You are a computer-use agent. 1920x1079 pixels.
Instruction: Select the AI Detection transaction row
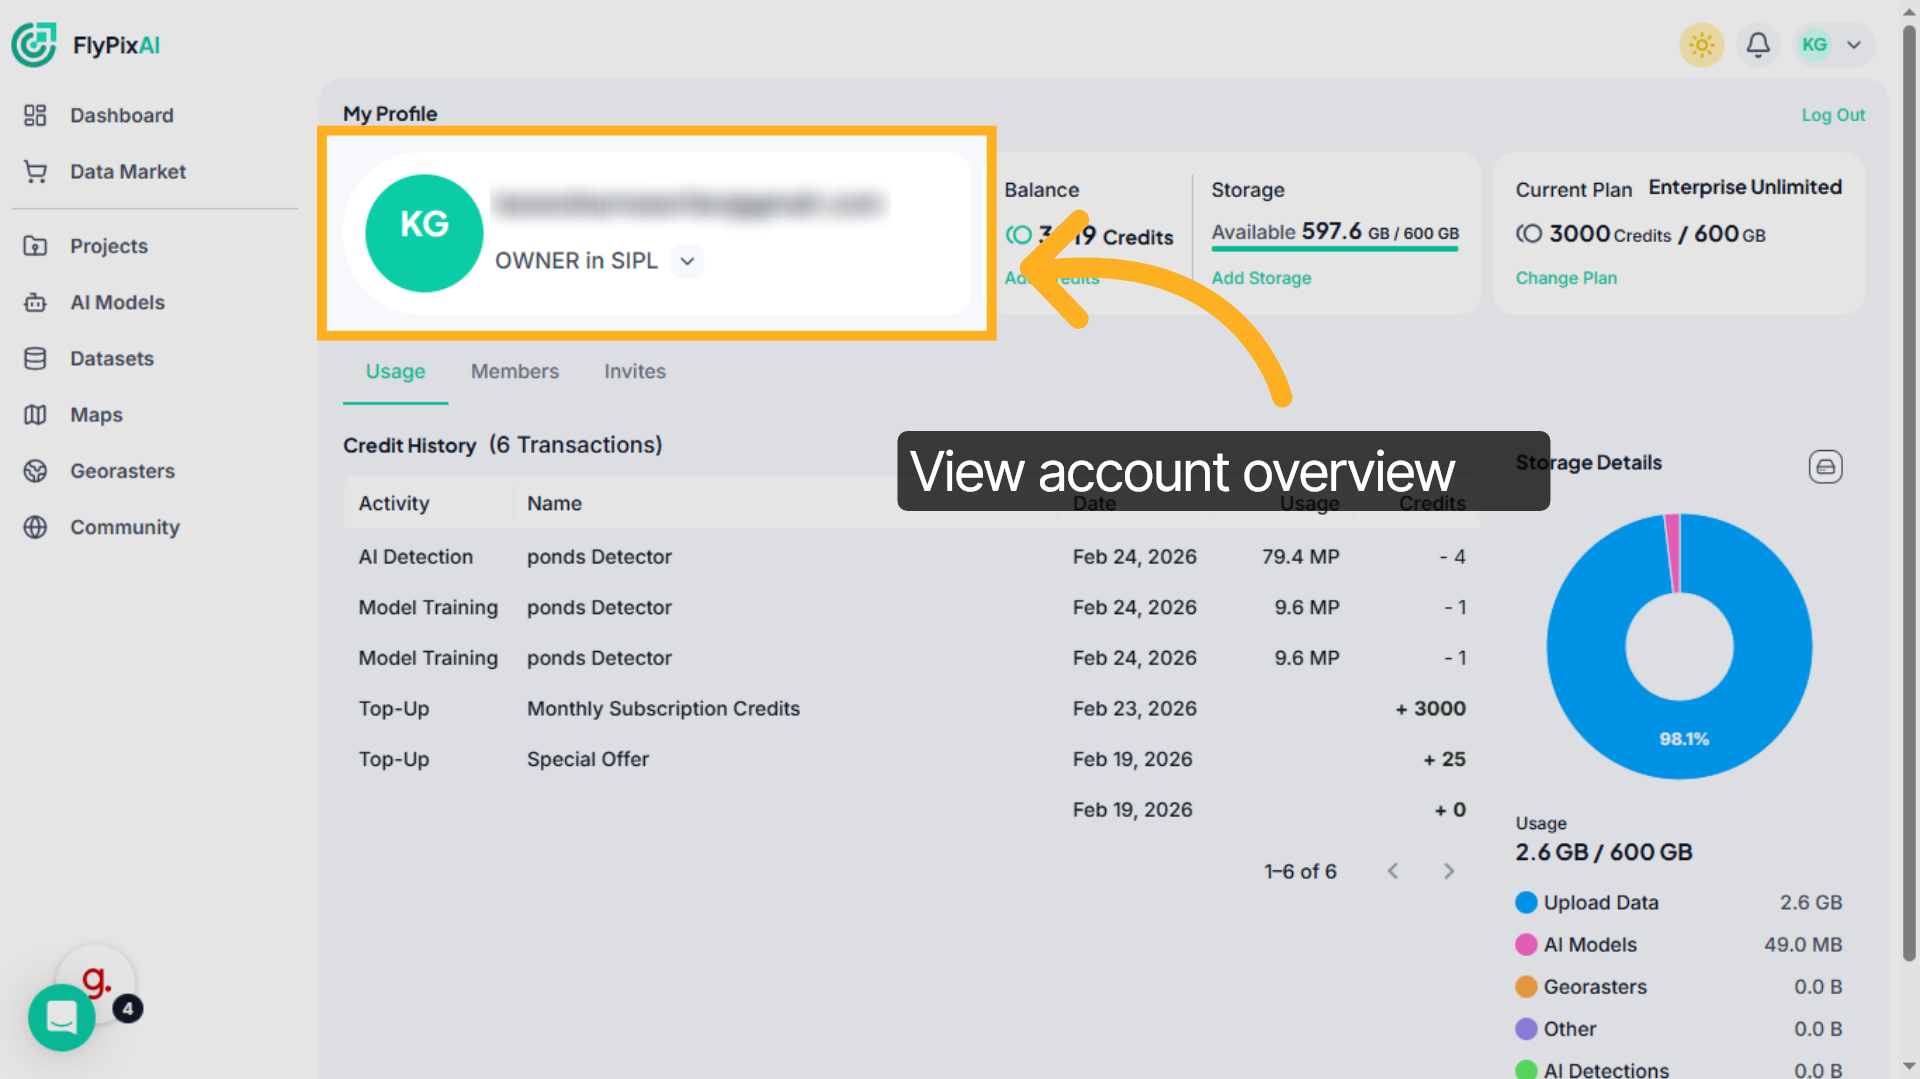click(x=911, y=557)
